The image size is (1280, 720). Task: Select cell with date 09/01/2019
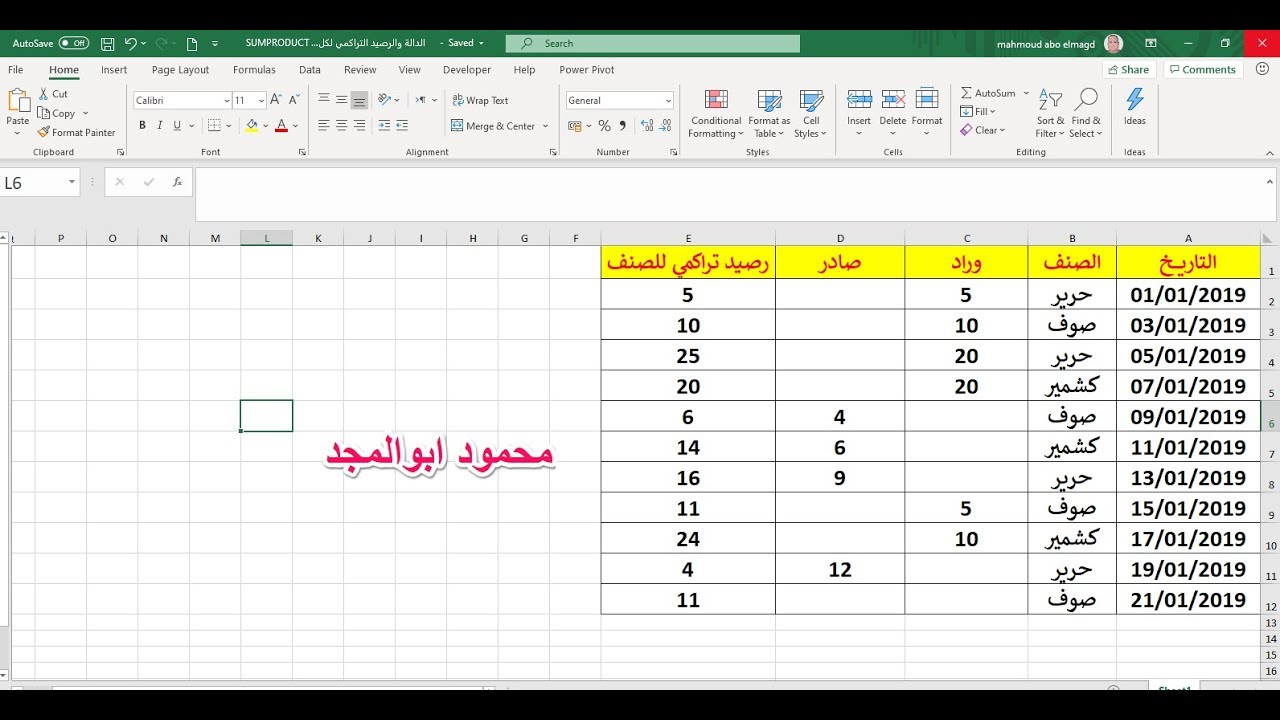pyautogui.click(x=1188, y=417)
